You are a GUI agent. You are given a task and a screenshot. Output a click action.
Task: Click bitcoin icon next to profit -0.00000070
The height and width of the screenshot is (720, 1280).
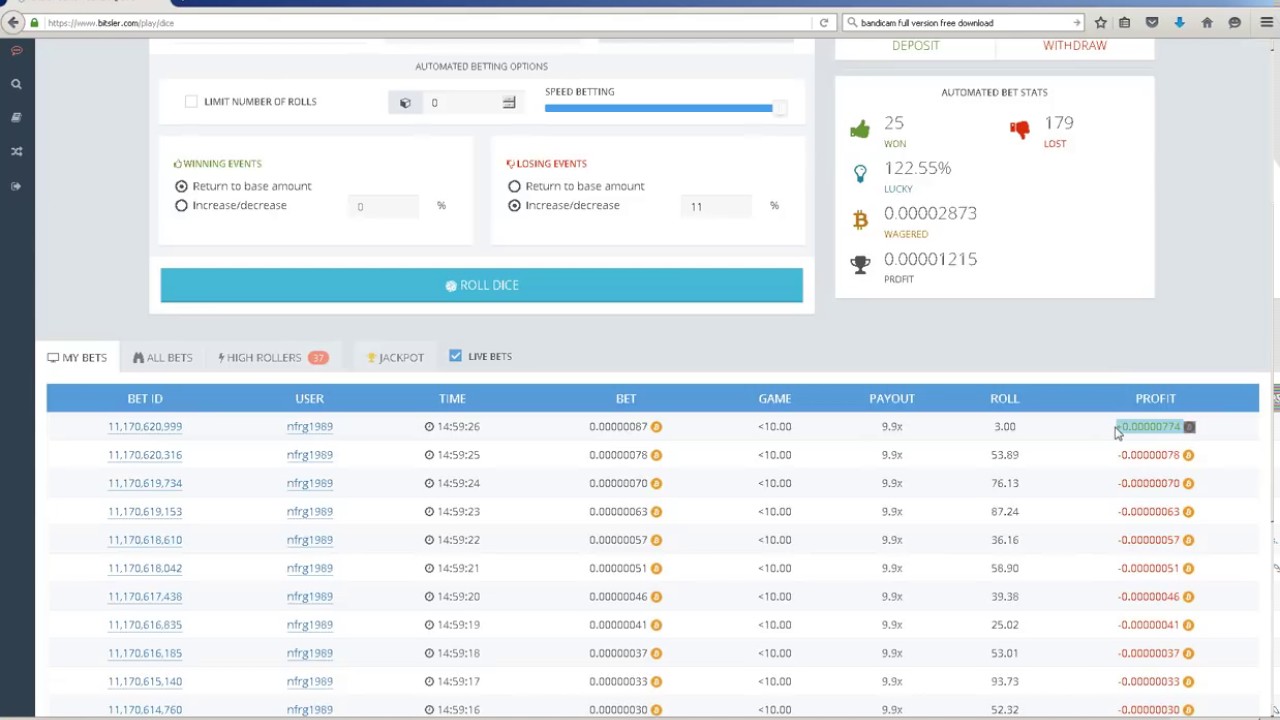click(x=1188, y=483)
